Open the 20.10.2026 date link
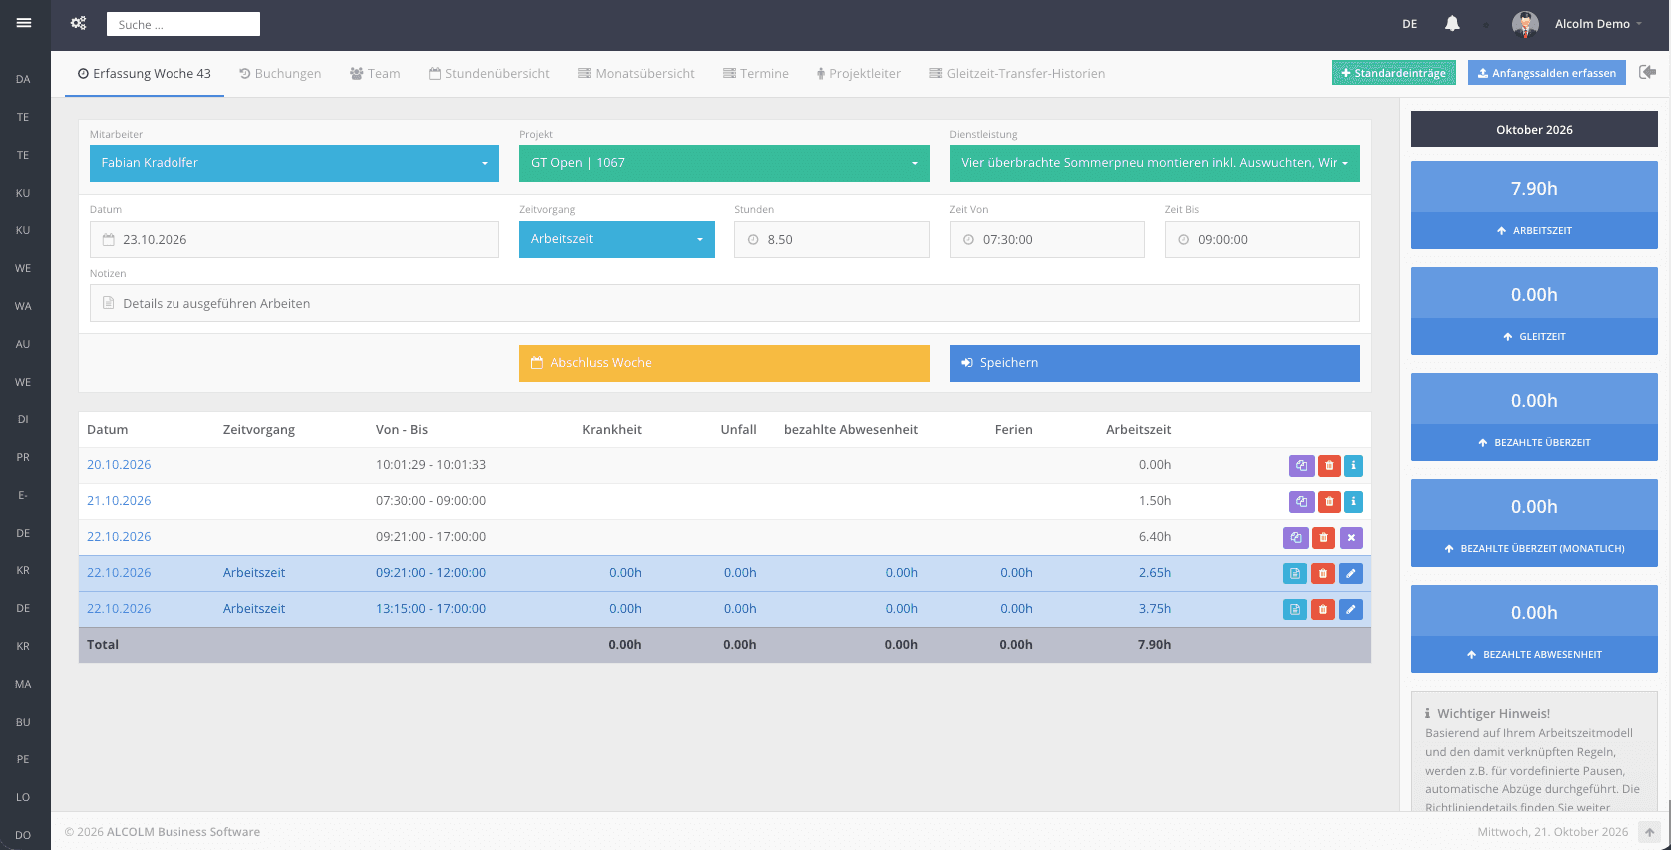Viewport: 1671px width, 850px height. 119,465
